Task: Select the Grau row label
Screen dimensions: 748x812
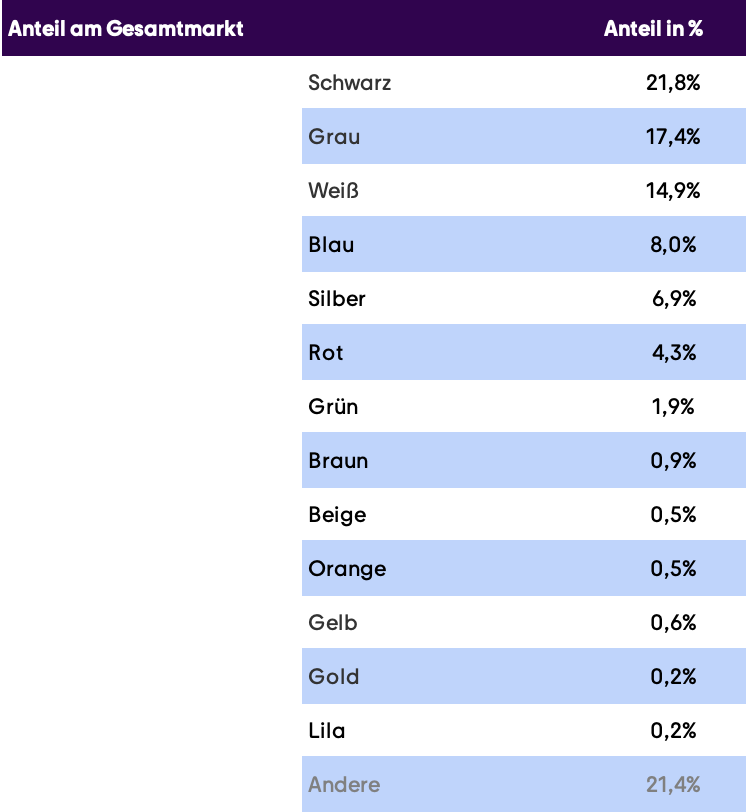Action: (x=334, y=137)
